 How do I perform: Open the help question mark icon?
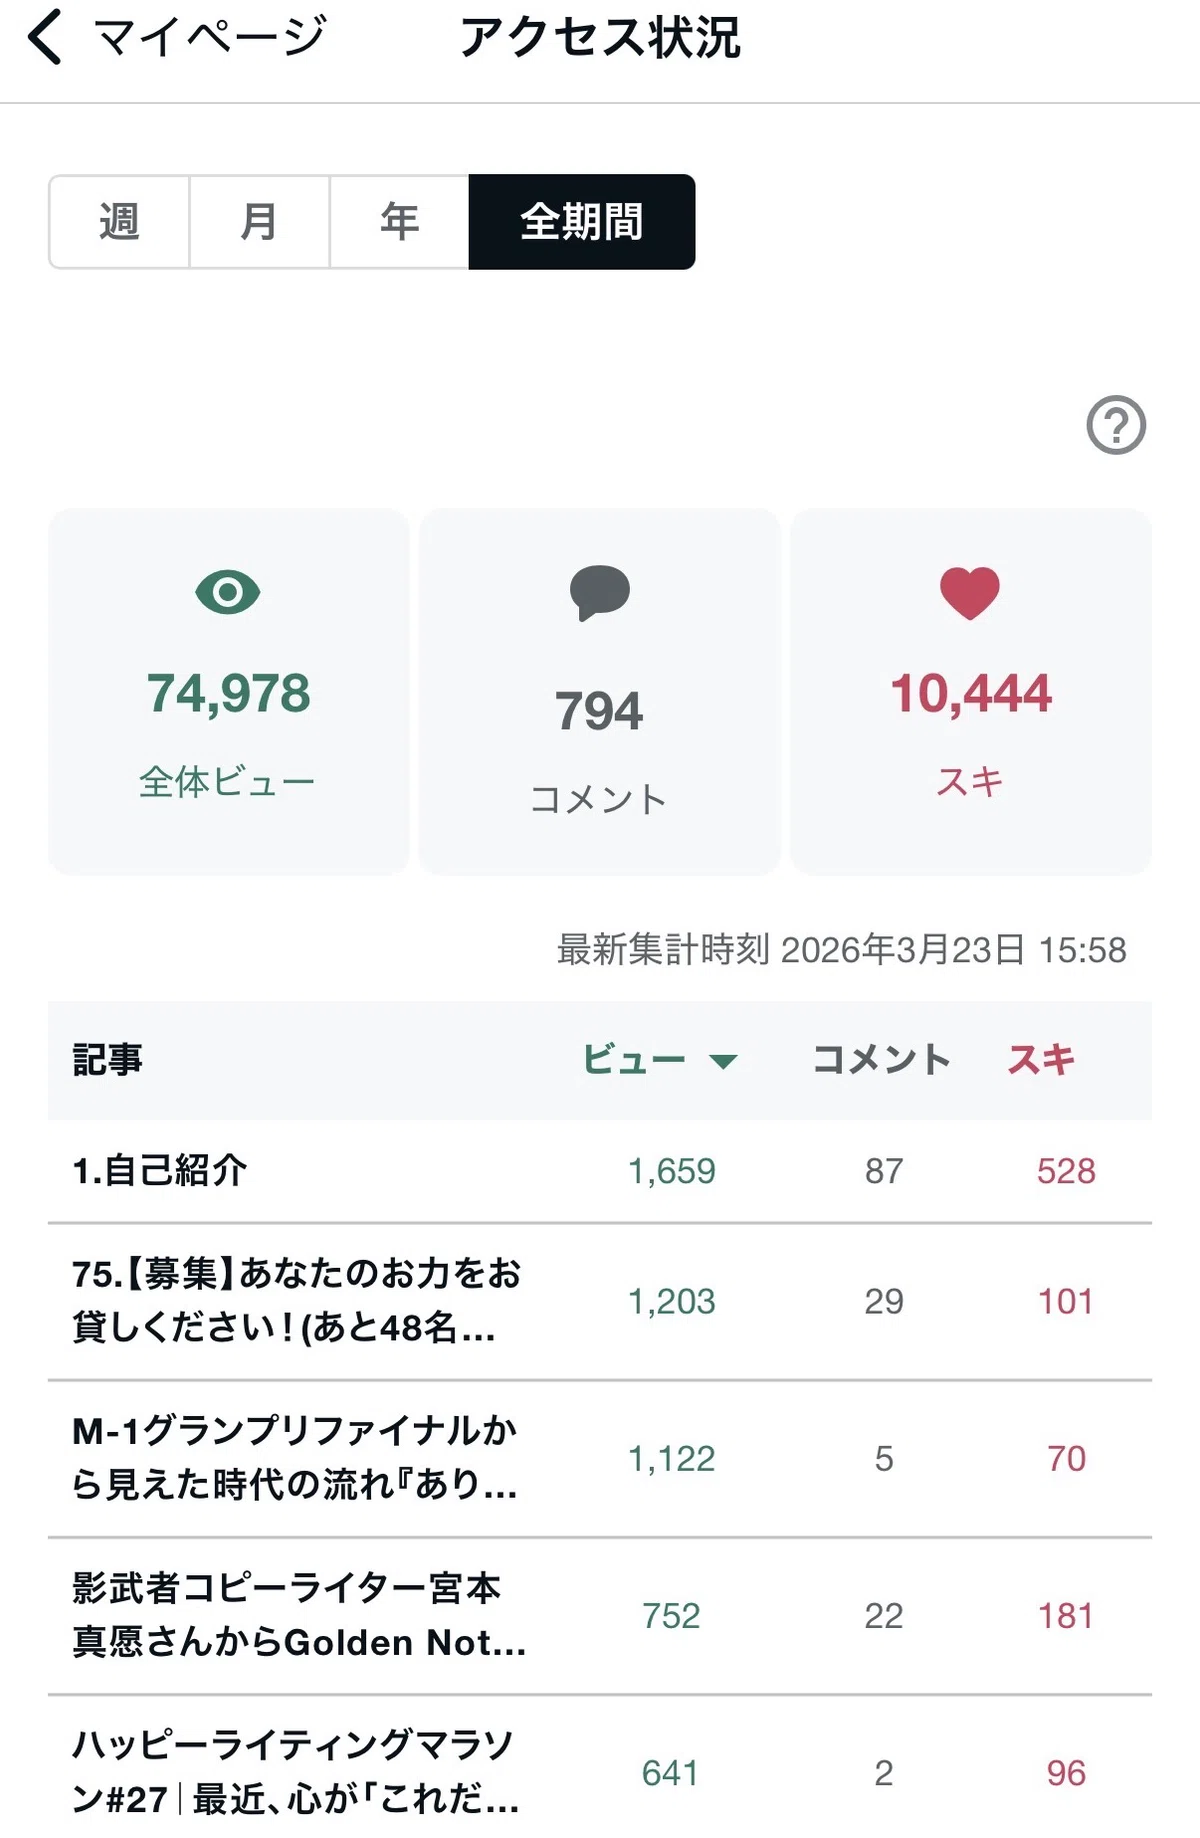(x=1116, y=425)
